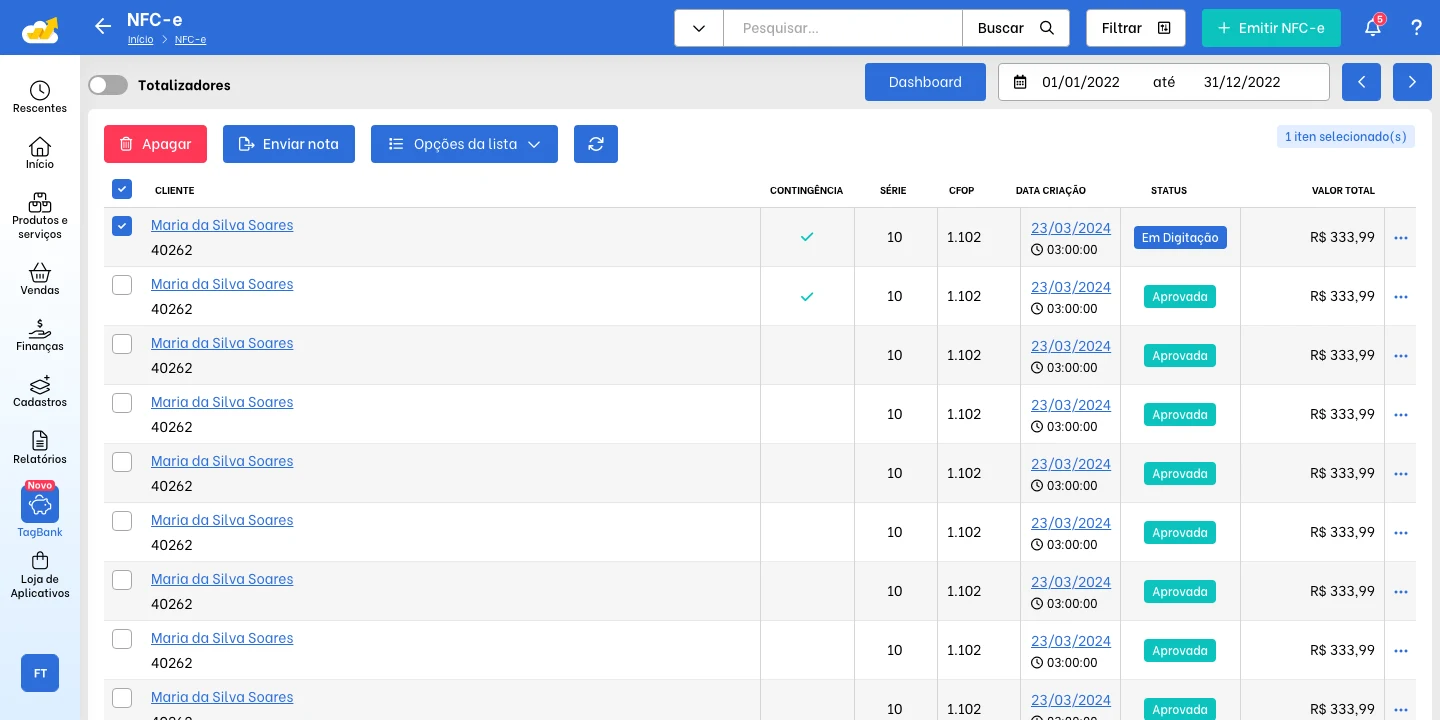Open the search type dropdown beside Pesquisar
This screenshot has height=720, width=1440.
point(699,28)
